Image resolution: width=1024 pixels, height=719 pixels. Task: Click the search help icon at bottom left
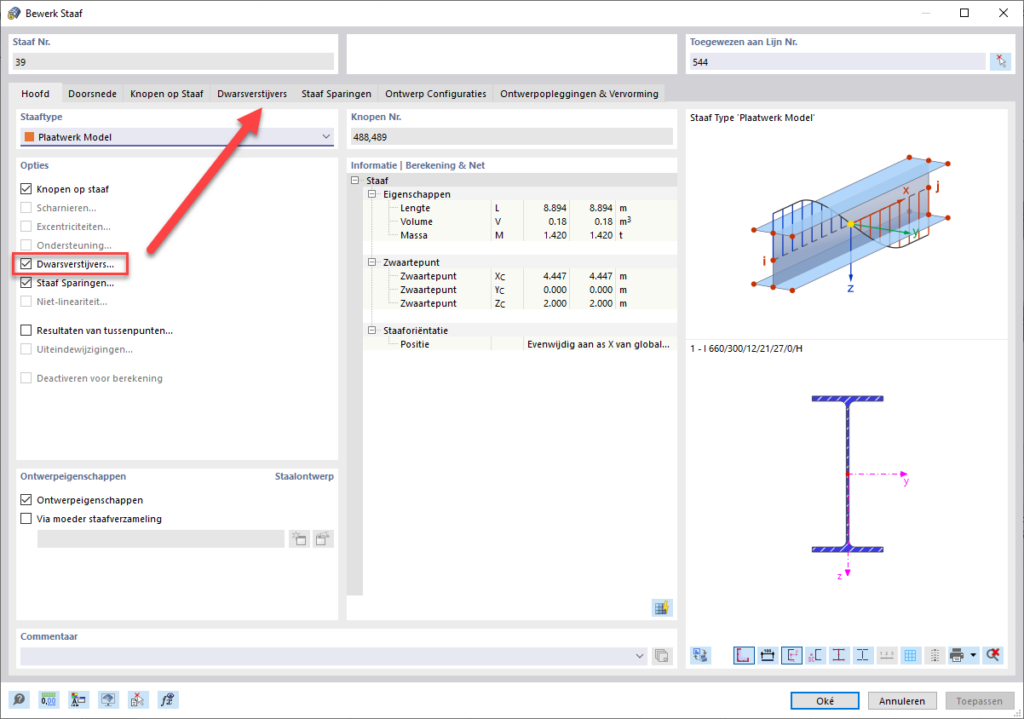18,700
